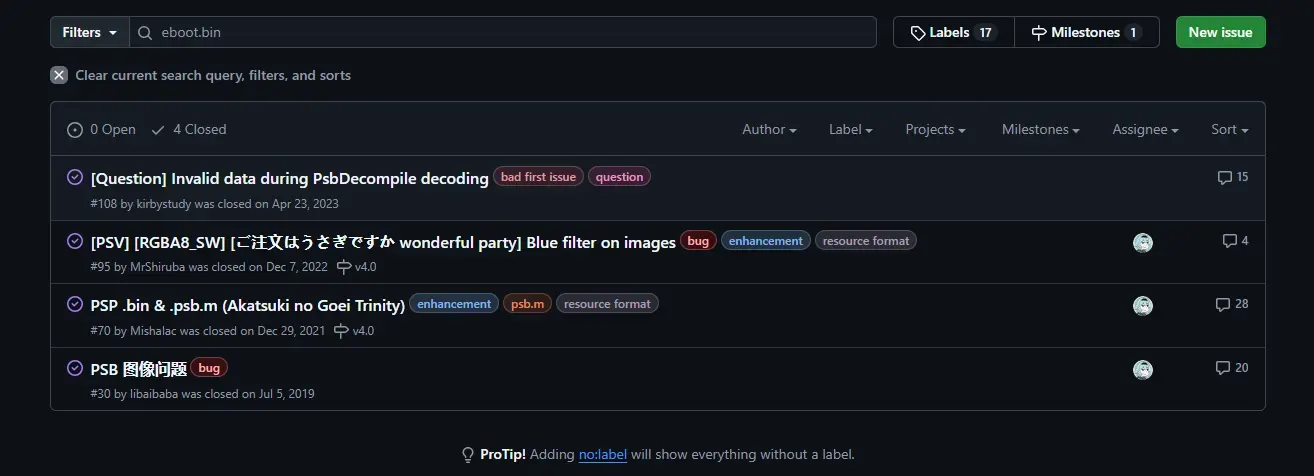The image size is (1314, 476).
Task: Open comments count 4 on issue #95
Action: tap(1235, 241)
